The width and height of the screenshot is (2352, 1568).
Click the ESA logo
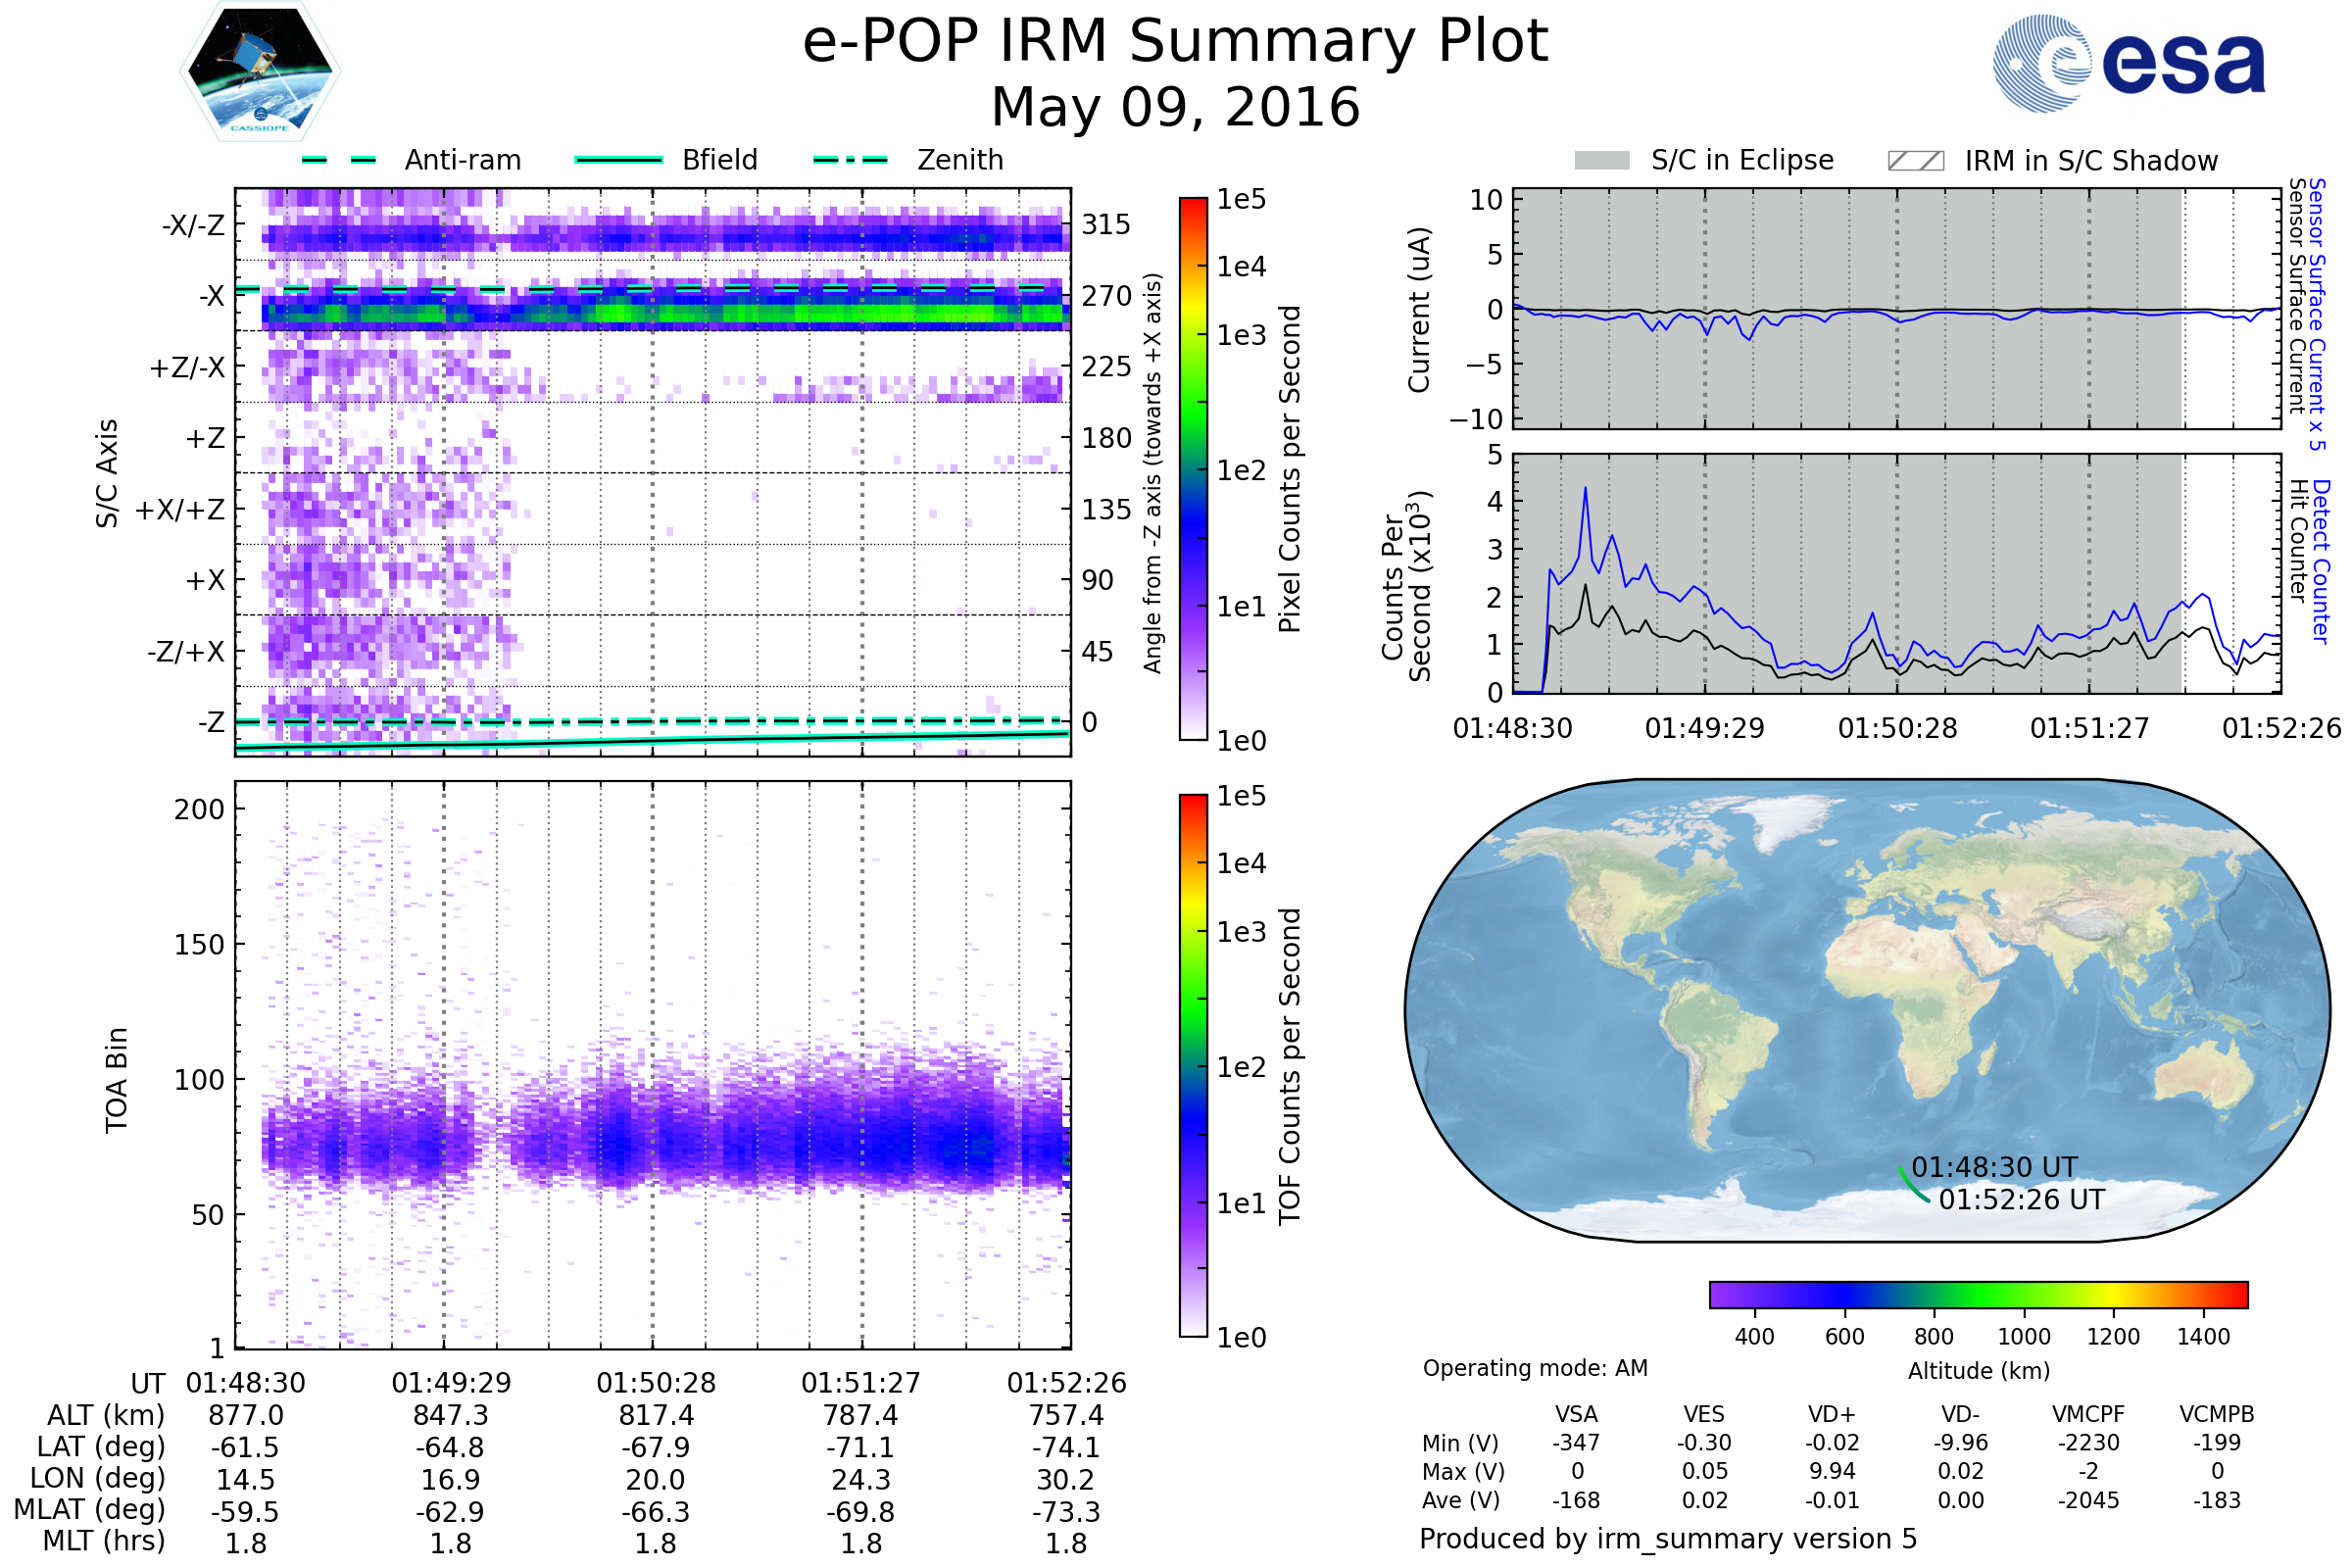2130,62
